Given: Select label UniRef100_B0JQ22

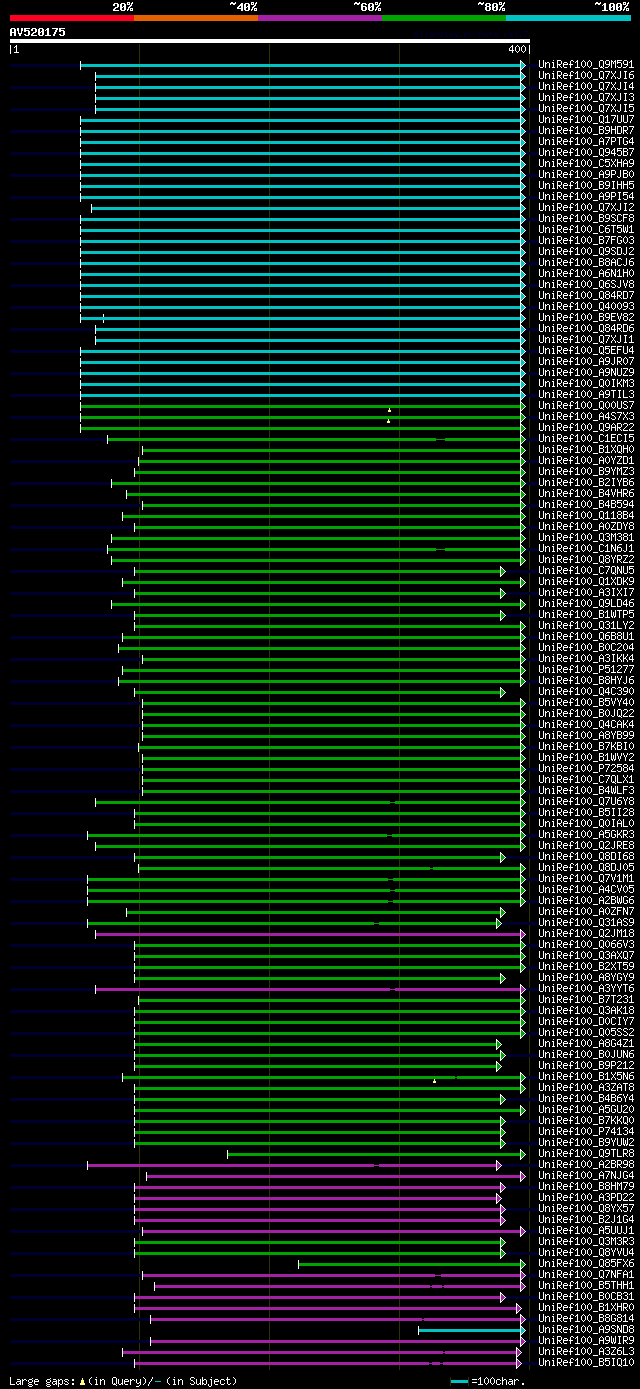Looking at the screenshot, I should (586, 713).
